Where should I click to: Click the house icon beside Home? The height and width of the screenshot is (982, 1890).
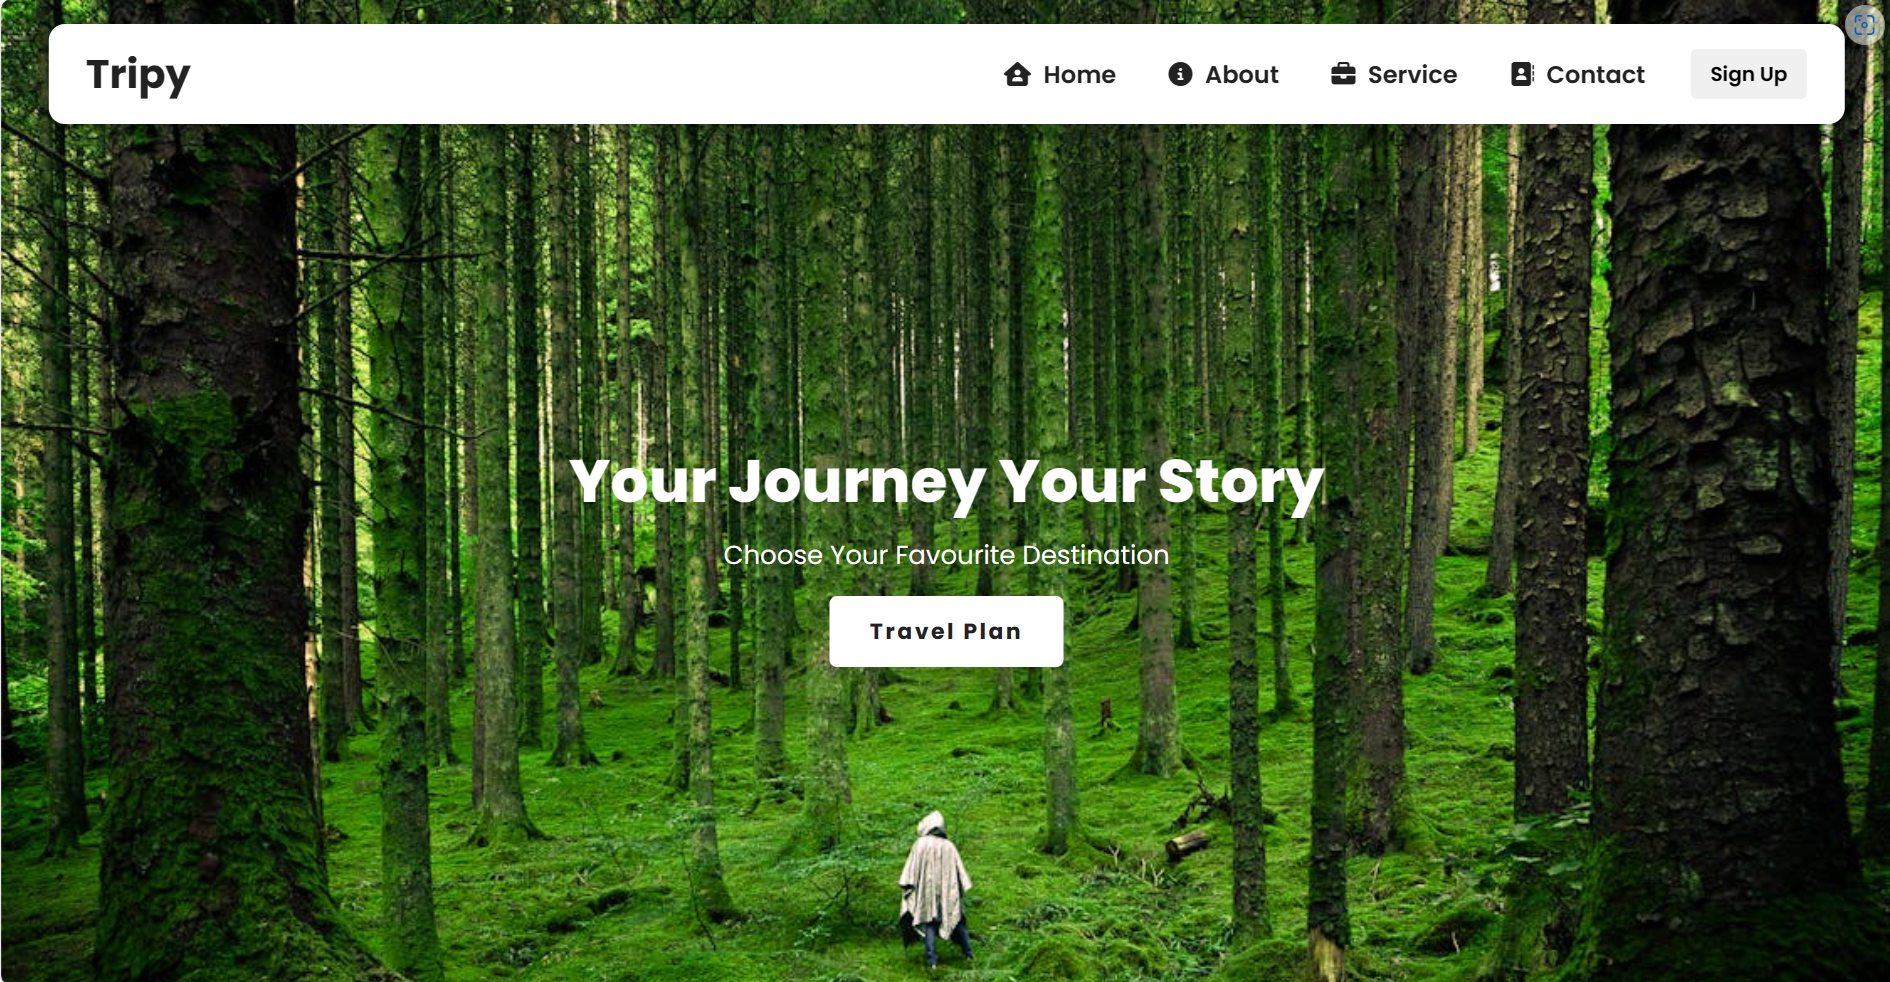[x=1017, y=74]
